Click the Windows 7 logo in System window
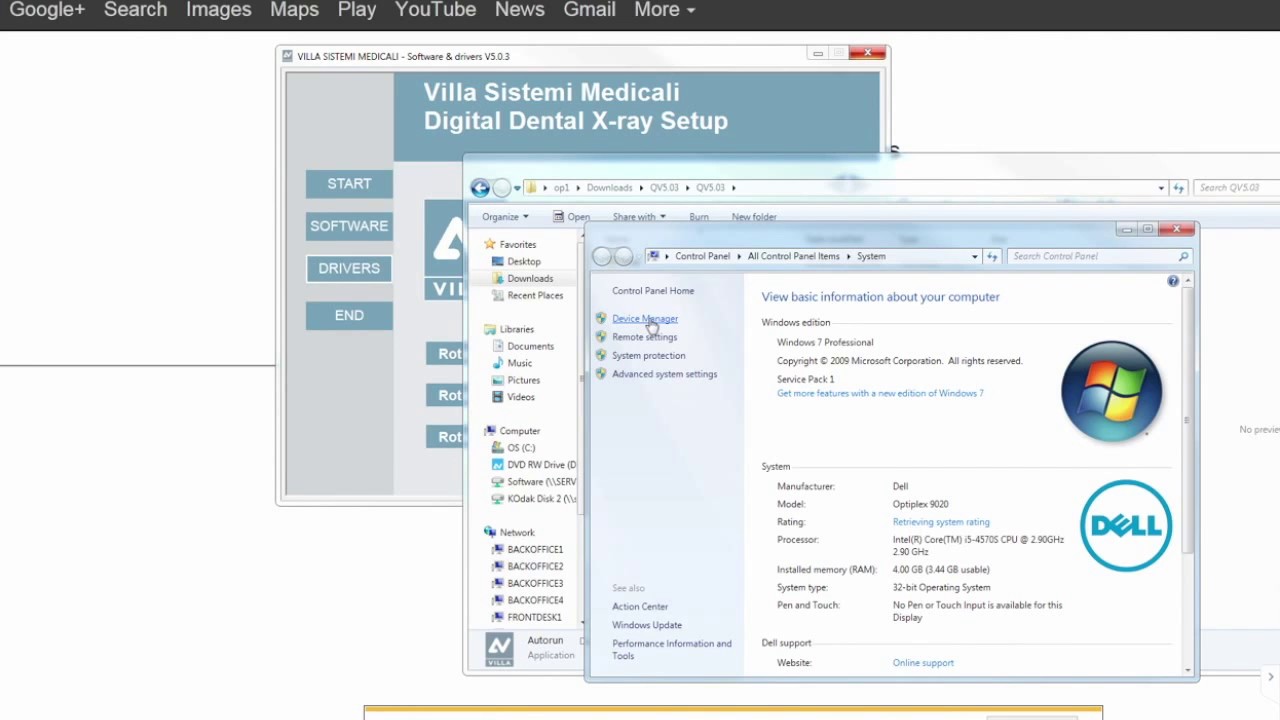 pyautogui.click(x=1112, y=391)
